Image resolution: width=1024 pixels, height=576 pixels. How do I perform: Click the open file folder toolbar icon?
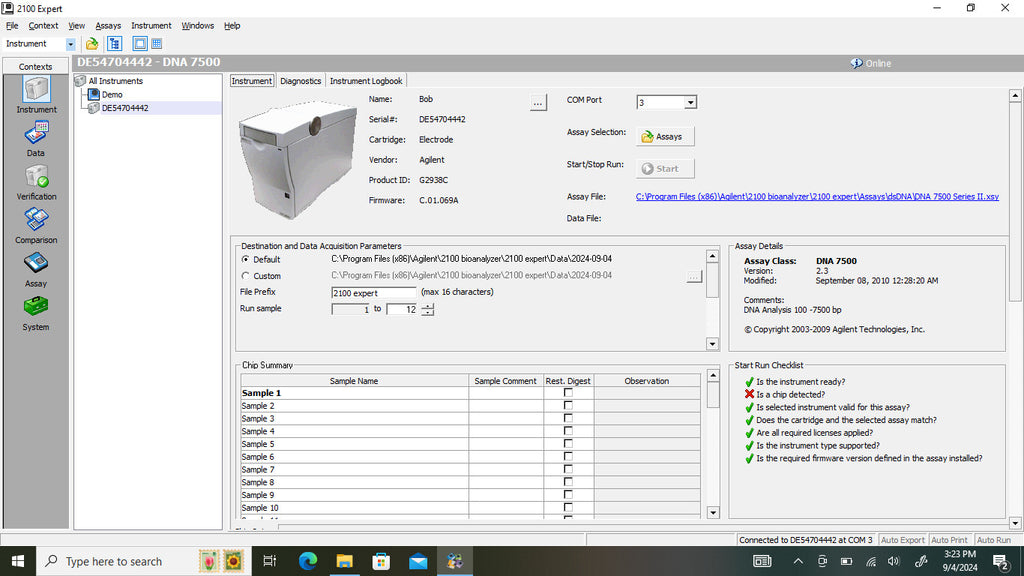click(x=91, y=44)
